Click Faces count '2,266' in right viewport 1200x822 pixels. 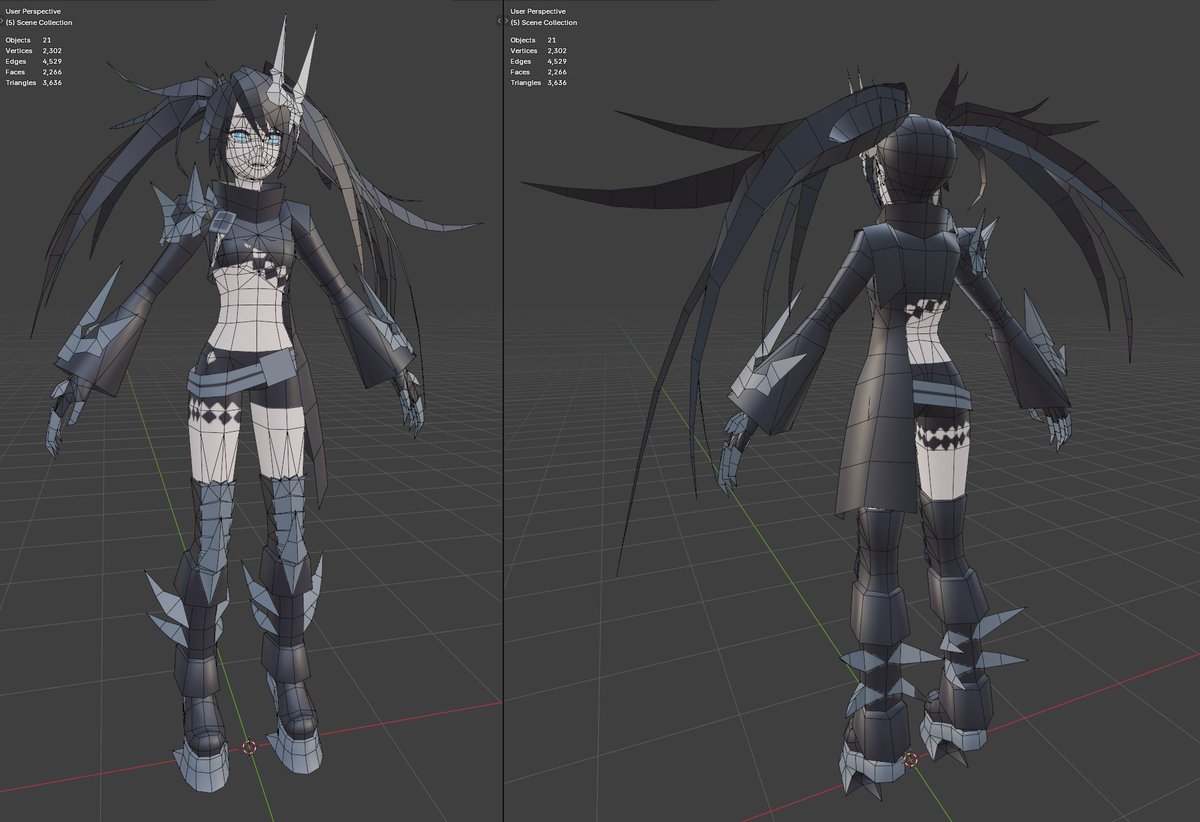pos(557,72)
